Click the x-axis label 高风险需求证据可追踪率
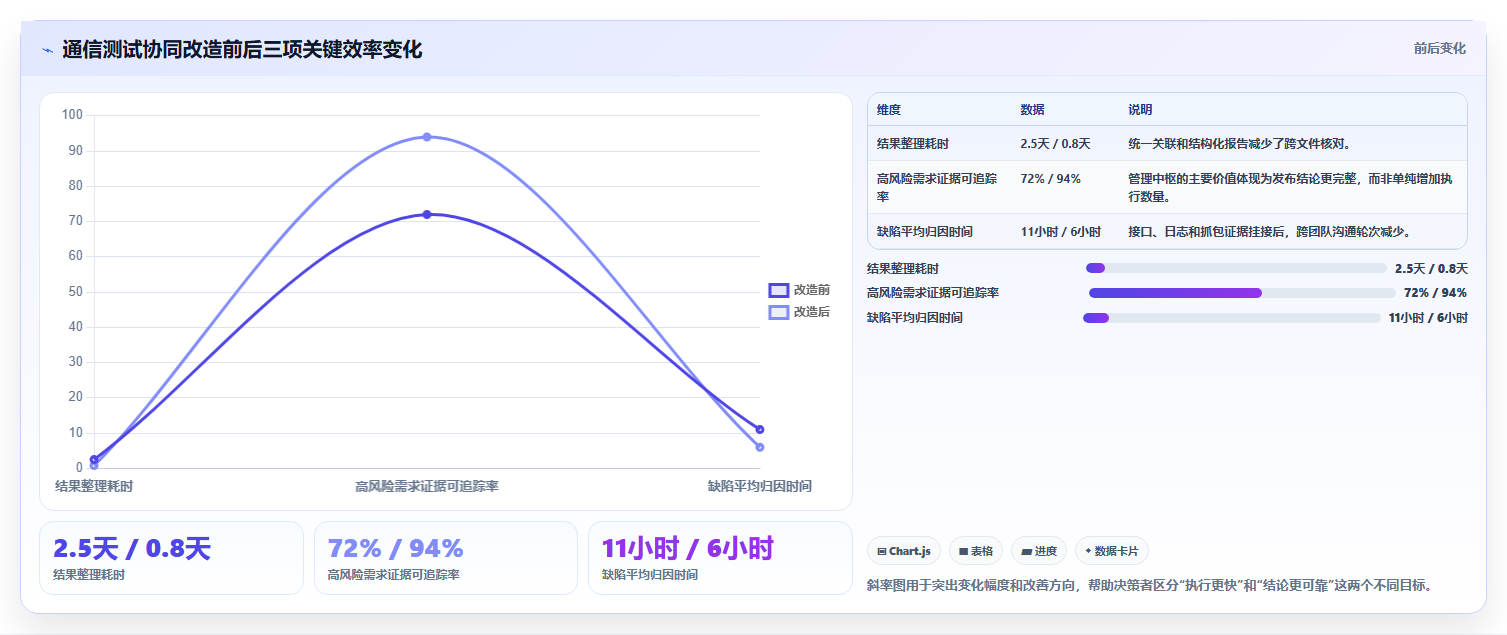The width and height of the screenshot is (1507, 635). (x=427, y=486)
